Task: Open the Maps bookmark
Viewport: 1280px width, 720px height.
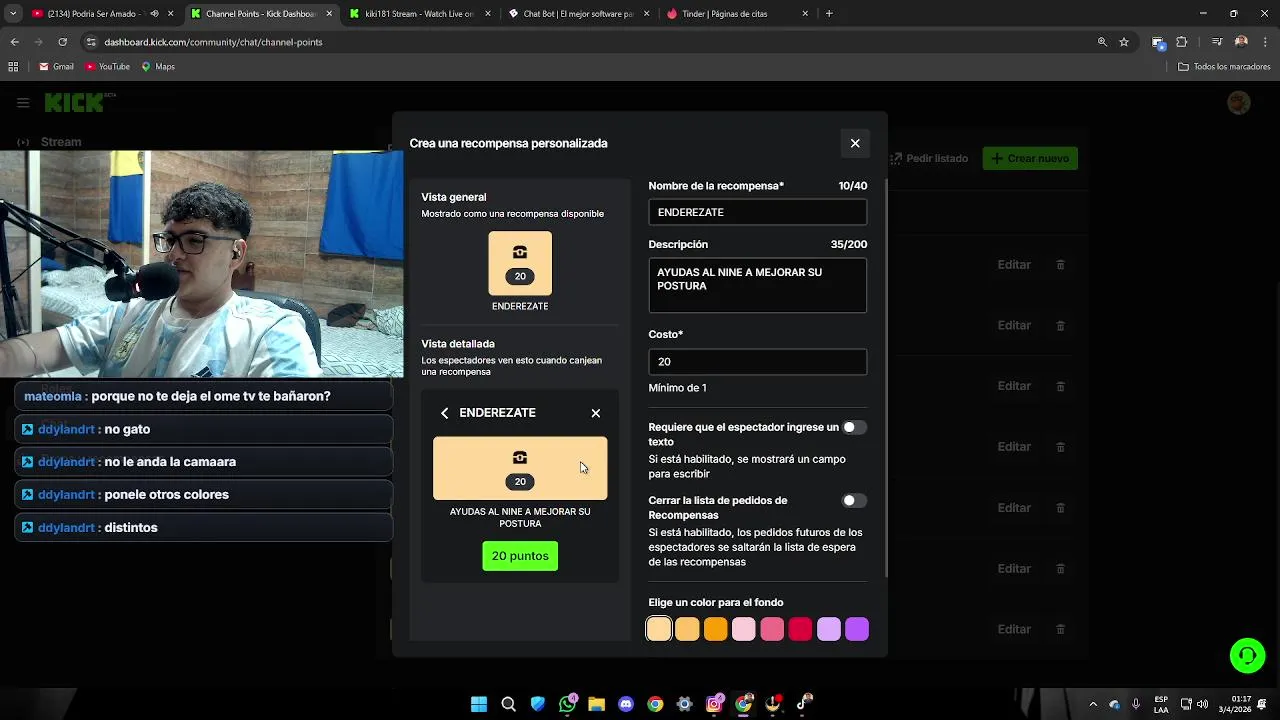Action: tap(158, 67)
